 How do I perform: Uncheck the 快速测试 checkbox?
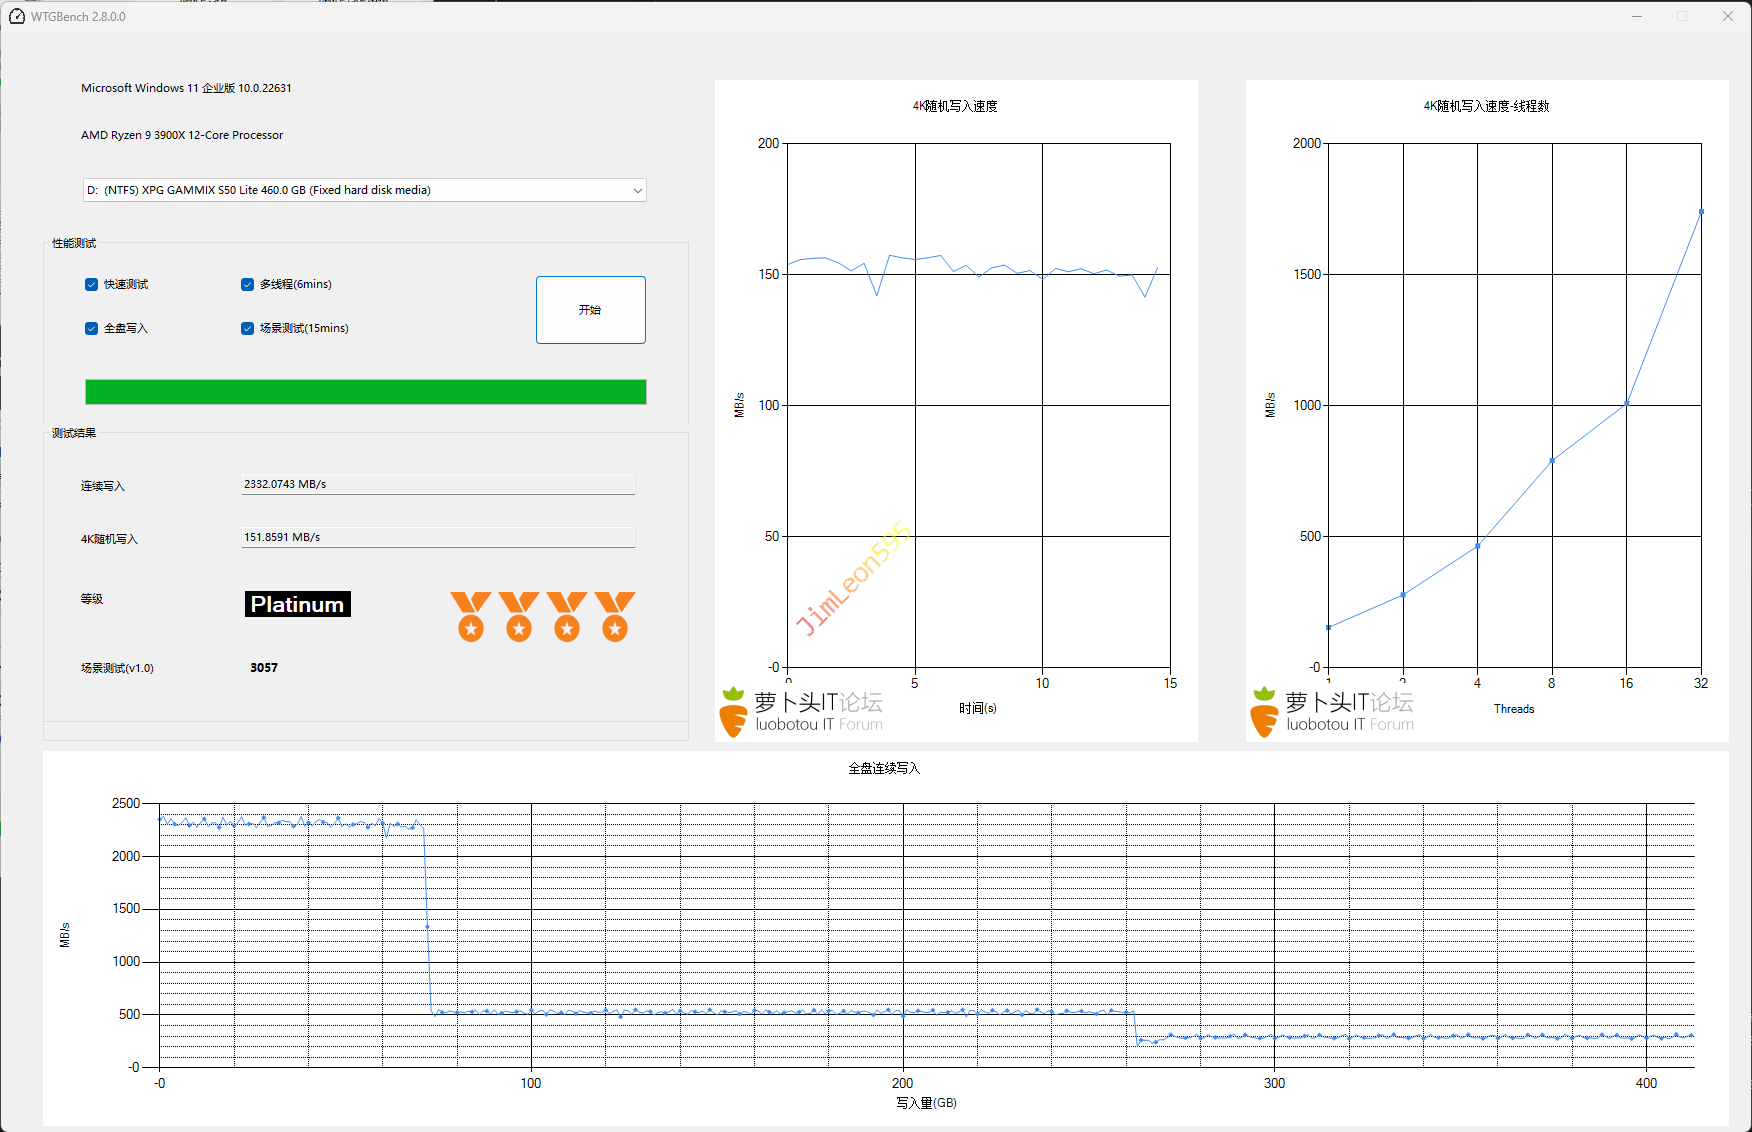click(x=92, y=285)
